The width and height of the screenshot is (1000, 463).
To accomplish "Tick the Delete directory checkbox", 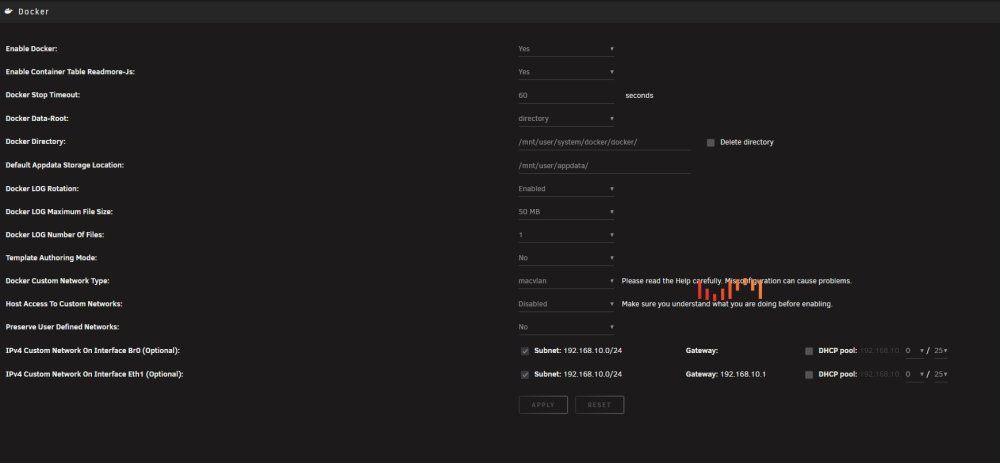I will click(710, 142).
